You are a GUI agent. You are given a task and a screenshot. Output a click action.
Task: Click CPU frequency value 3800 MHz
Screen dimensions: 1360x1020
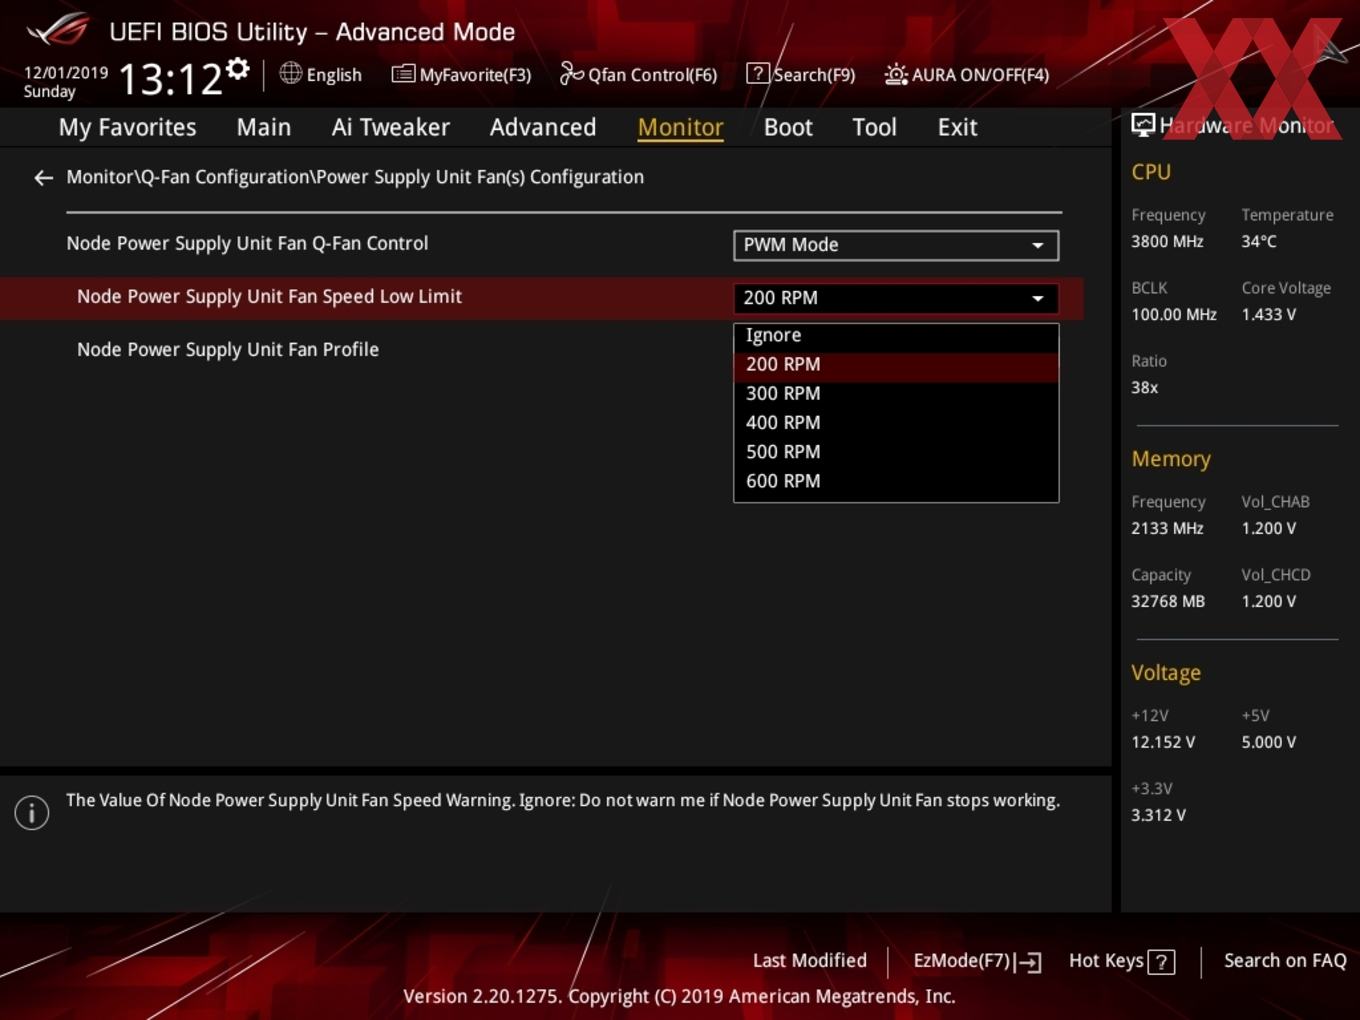coord(1167,242)
